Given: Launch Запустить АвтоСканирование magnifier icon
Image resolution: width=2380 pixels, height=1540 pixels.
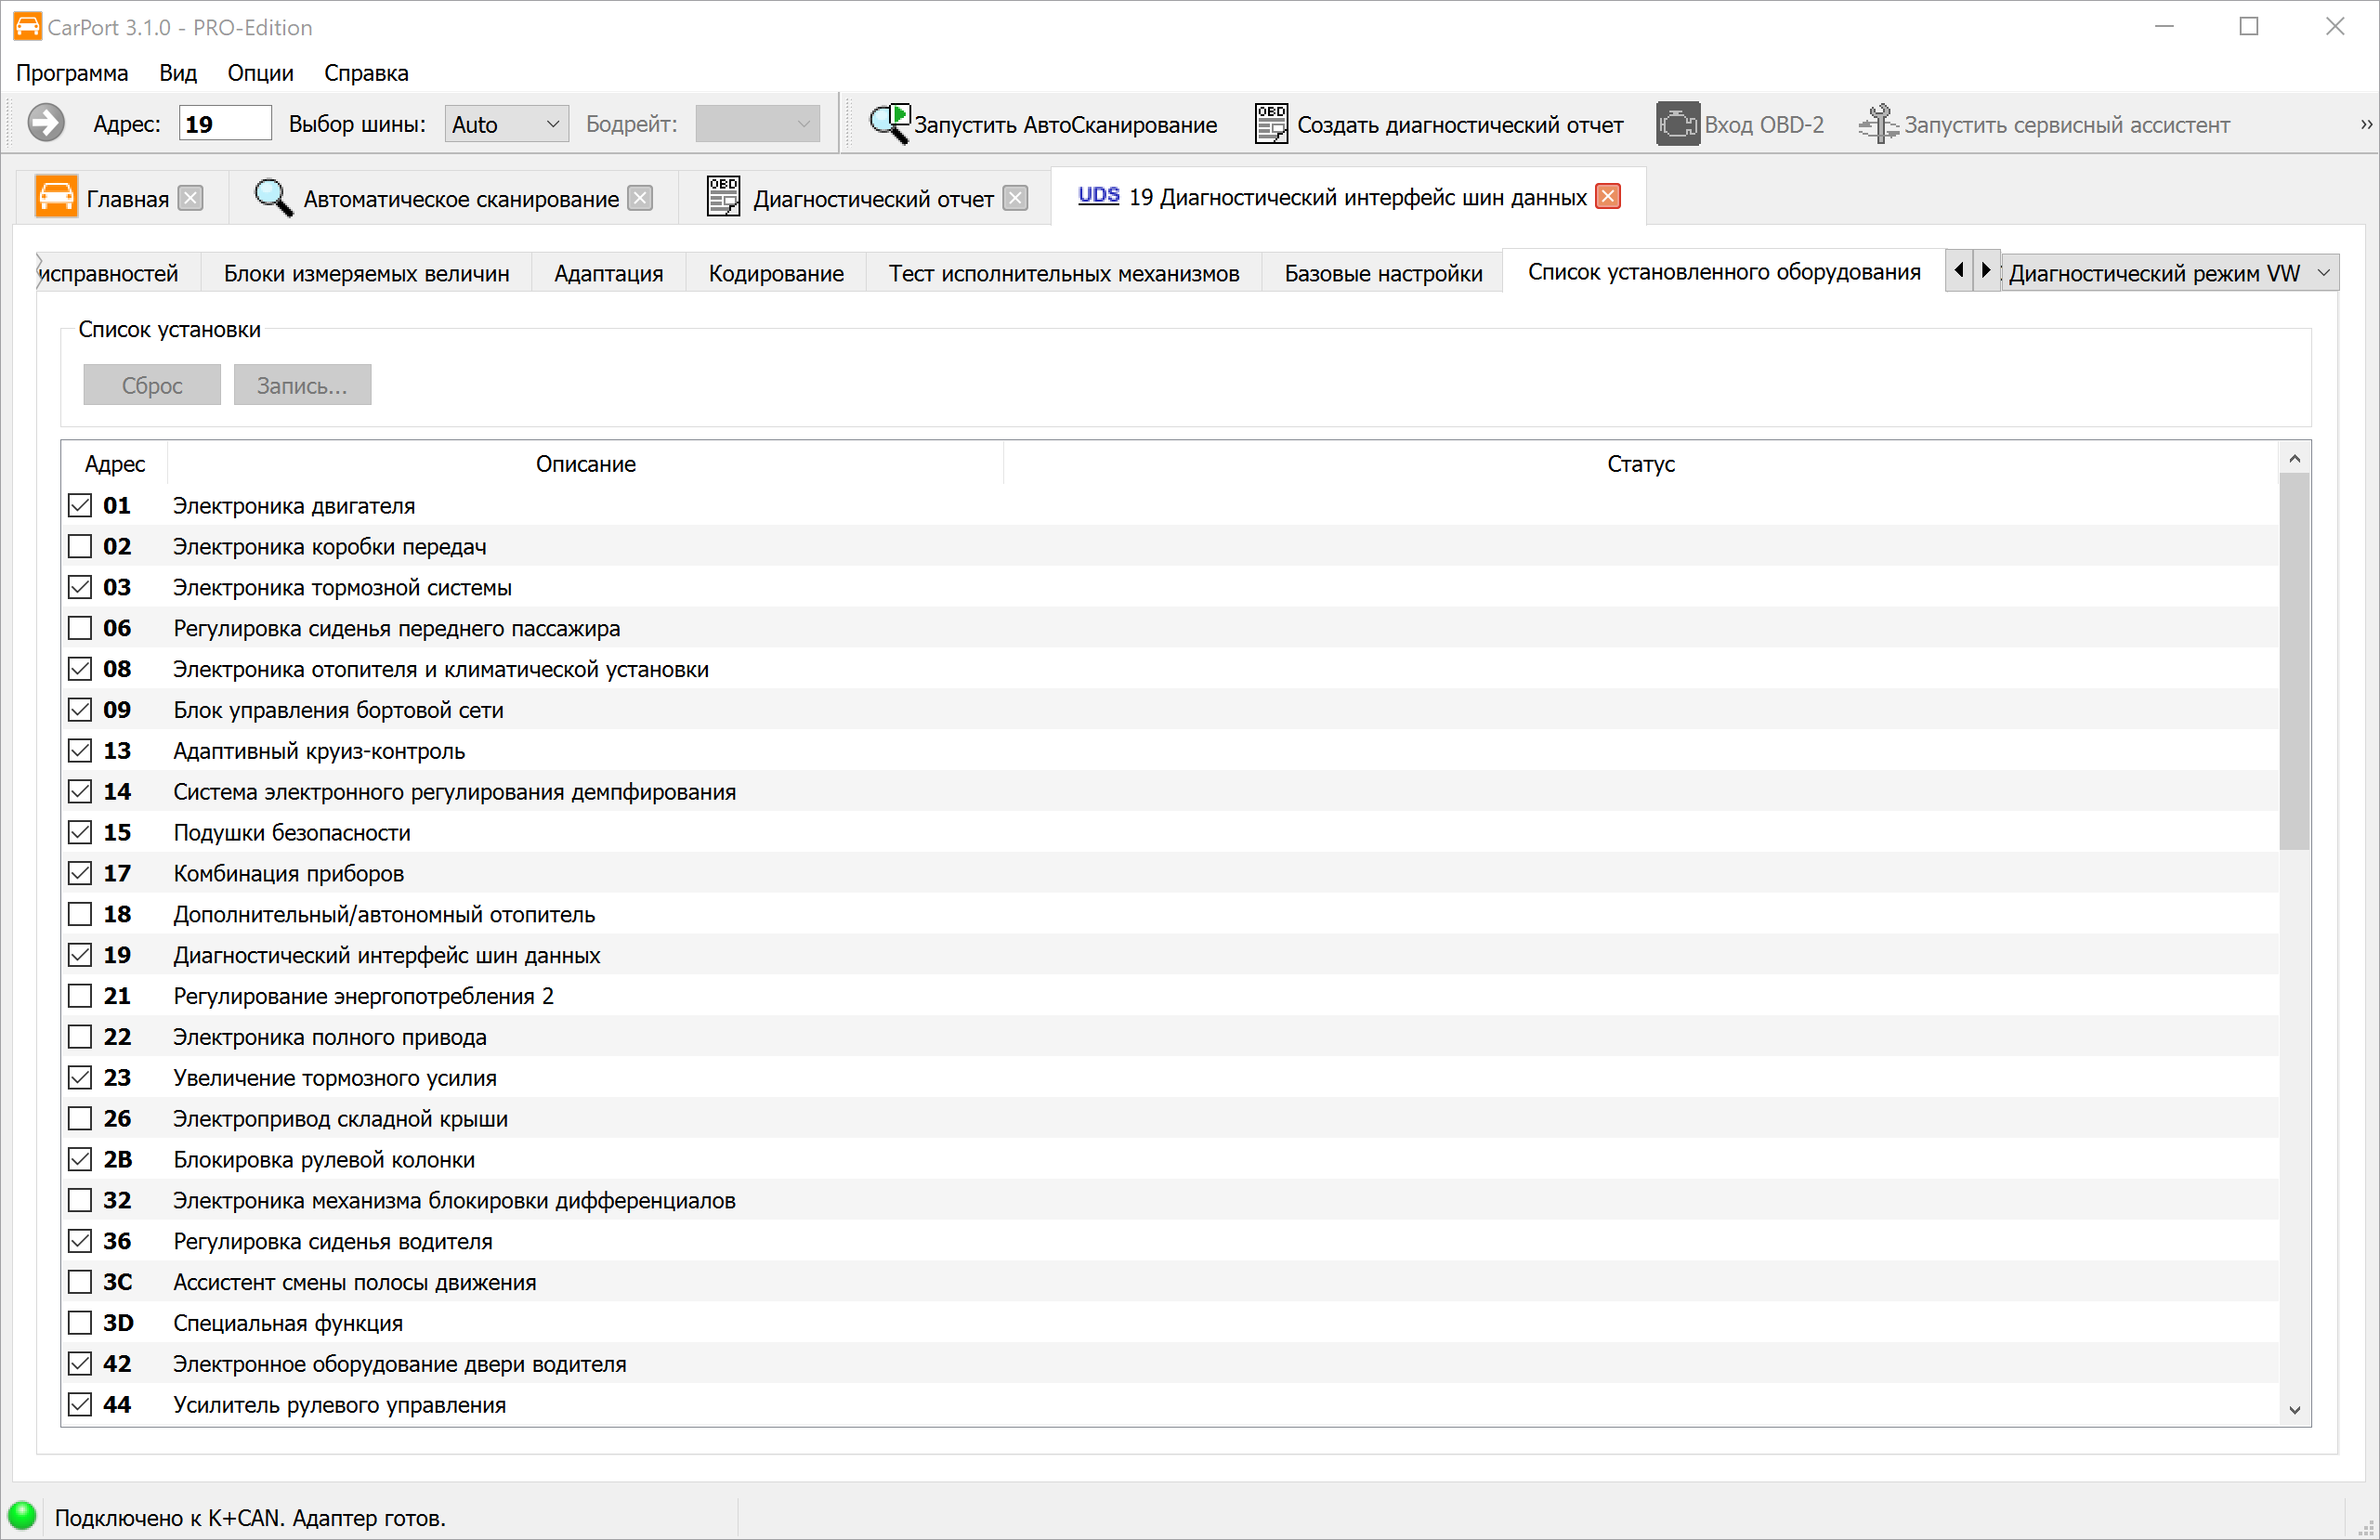Looking at the screenshot, I should 888,124.
